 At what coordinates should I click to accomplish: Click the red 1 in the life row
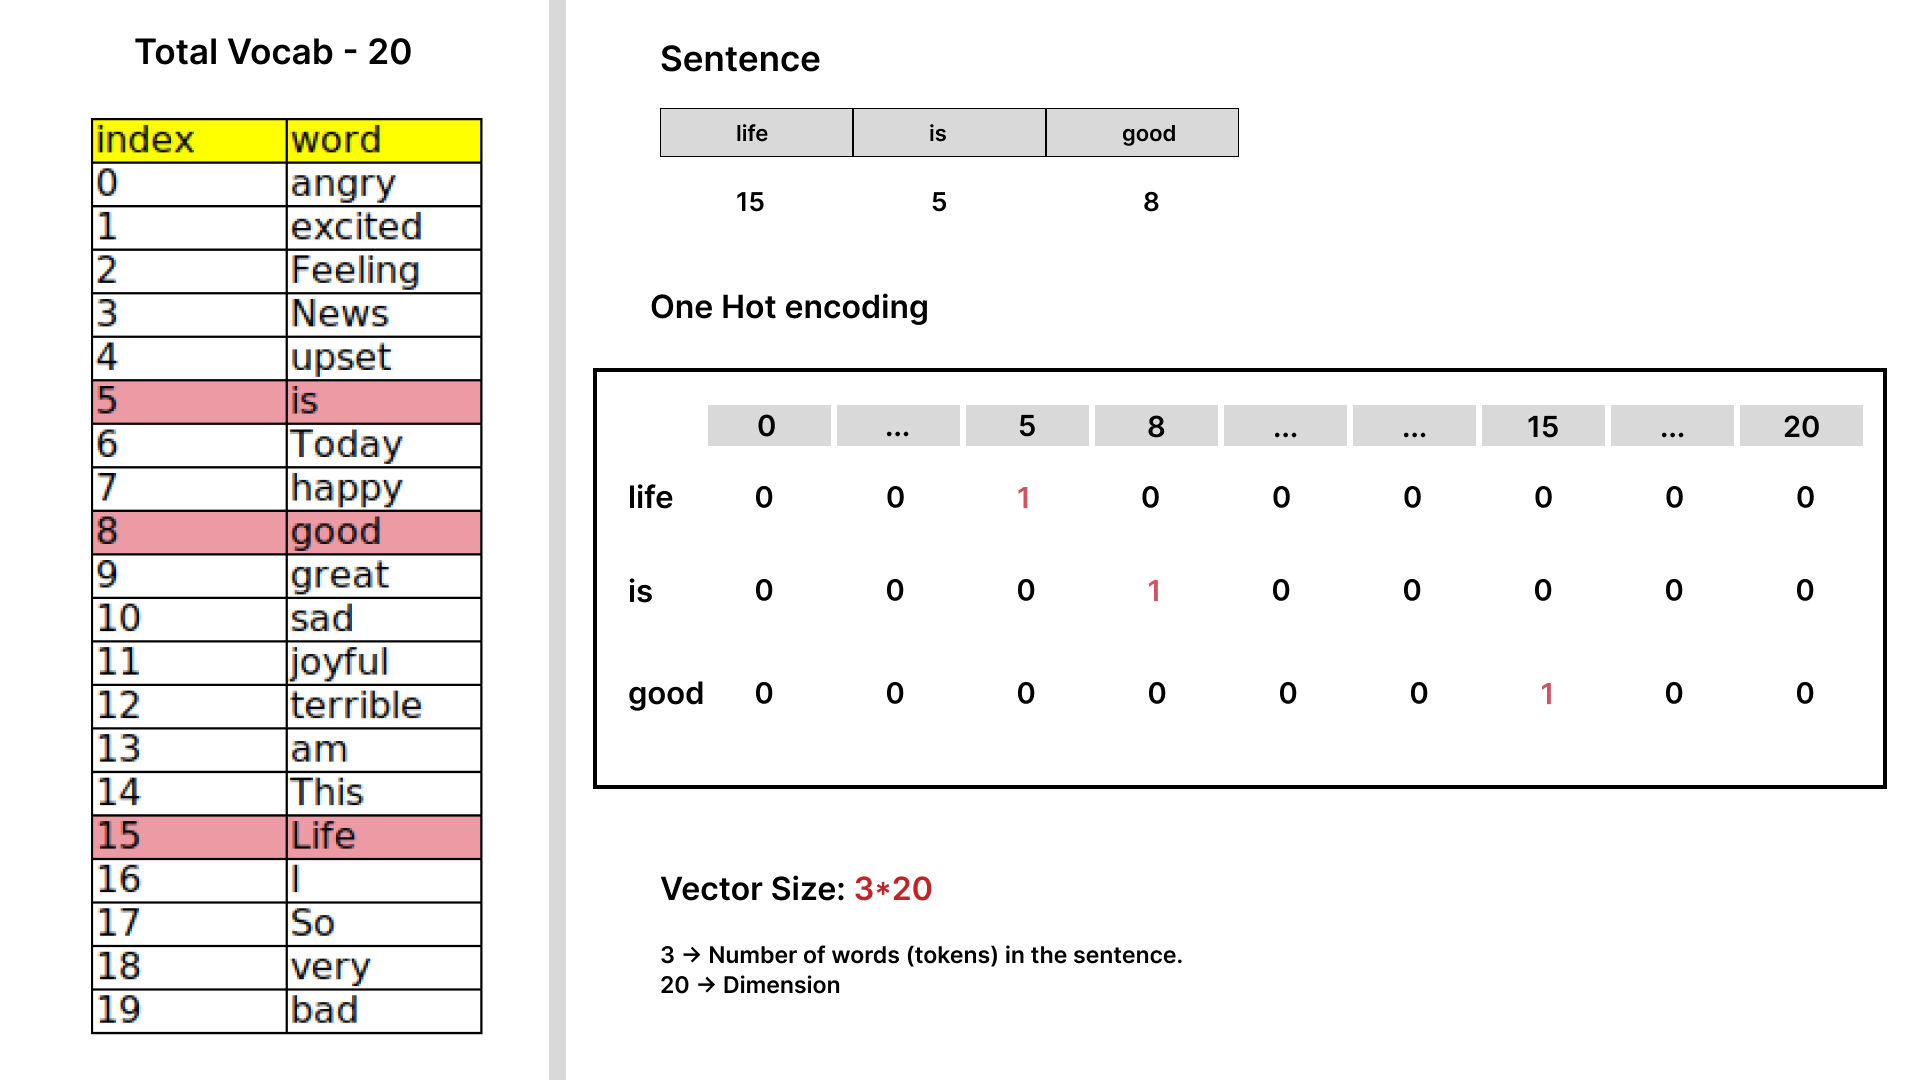tap(1023, 498)
